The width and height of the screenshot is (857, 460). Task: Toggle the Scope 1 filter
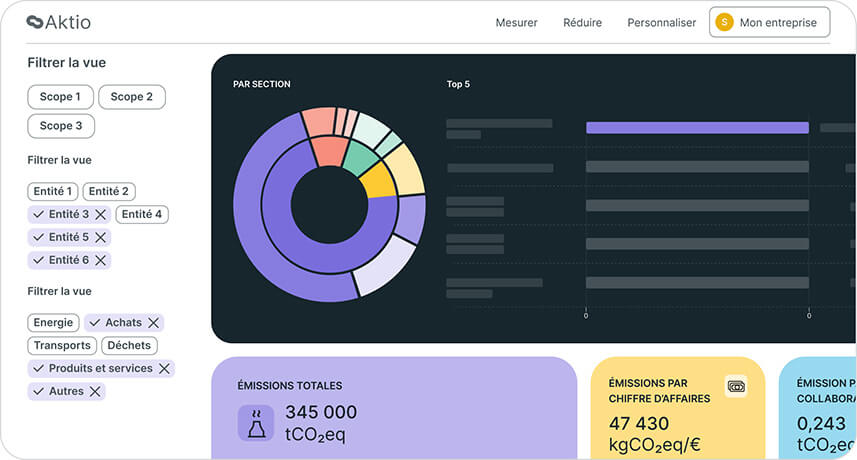(x=60, y=97)
